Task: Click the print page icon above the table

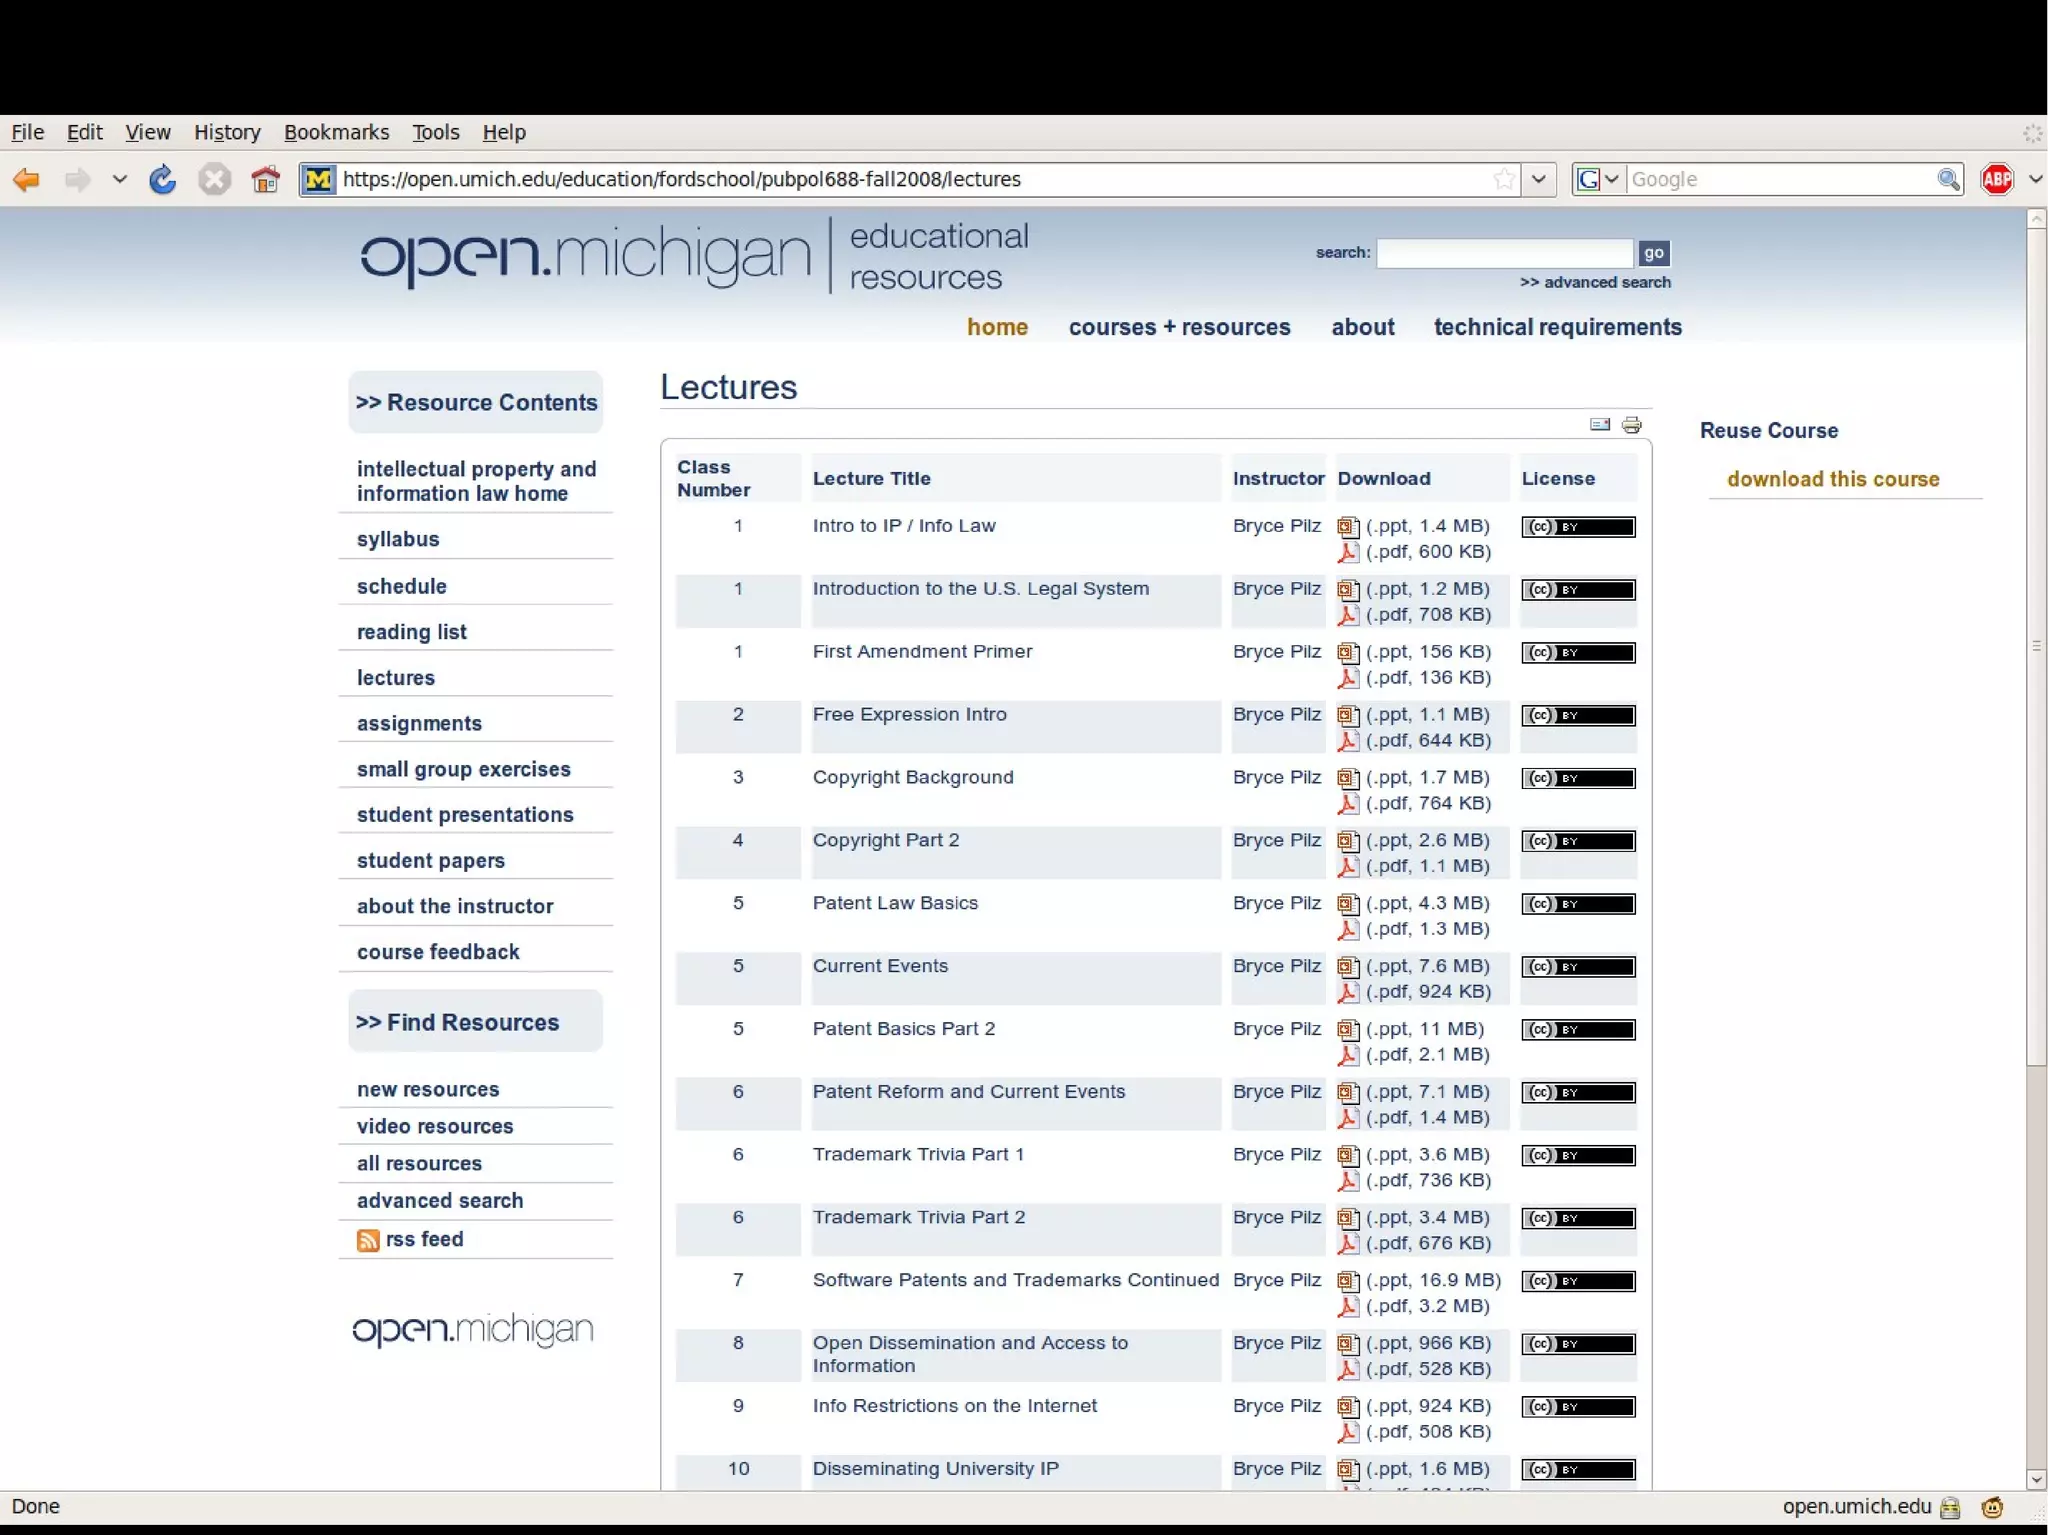Action: (x=1632, y=425)
